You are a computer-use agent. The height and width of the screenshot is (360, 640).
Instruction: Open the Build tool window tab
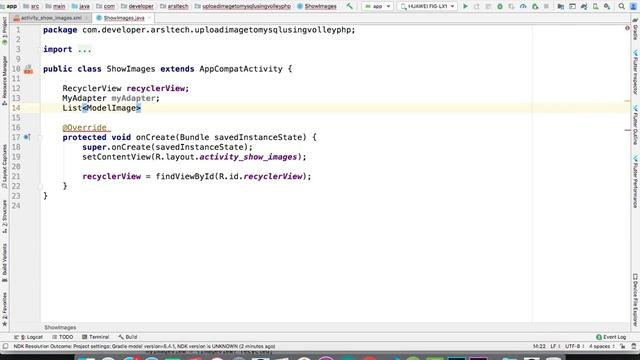(x=128, y=337)
